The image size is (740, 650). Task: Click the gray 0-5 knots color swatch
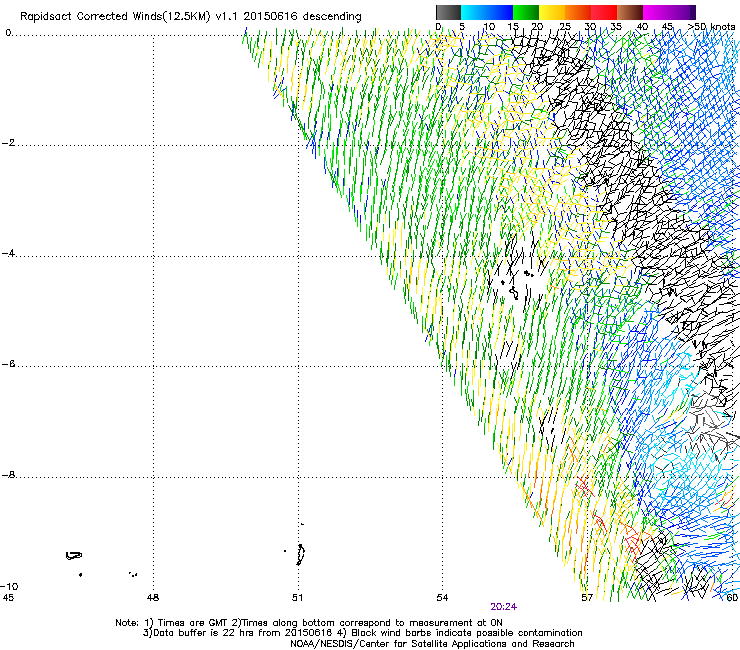coord(448,12)
